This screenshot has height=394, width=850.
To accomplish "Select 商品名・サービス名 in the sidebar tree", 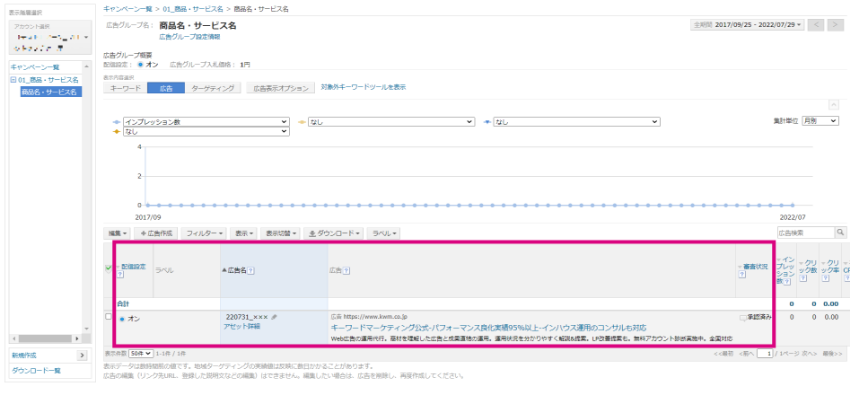I will tap(51, 92).
